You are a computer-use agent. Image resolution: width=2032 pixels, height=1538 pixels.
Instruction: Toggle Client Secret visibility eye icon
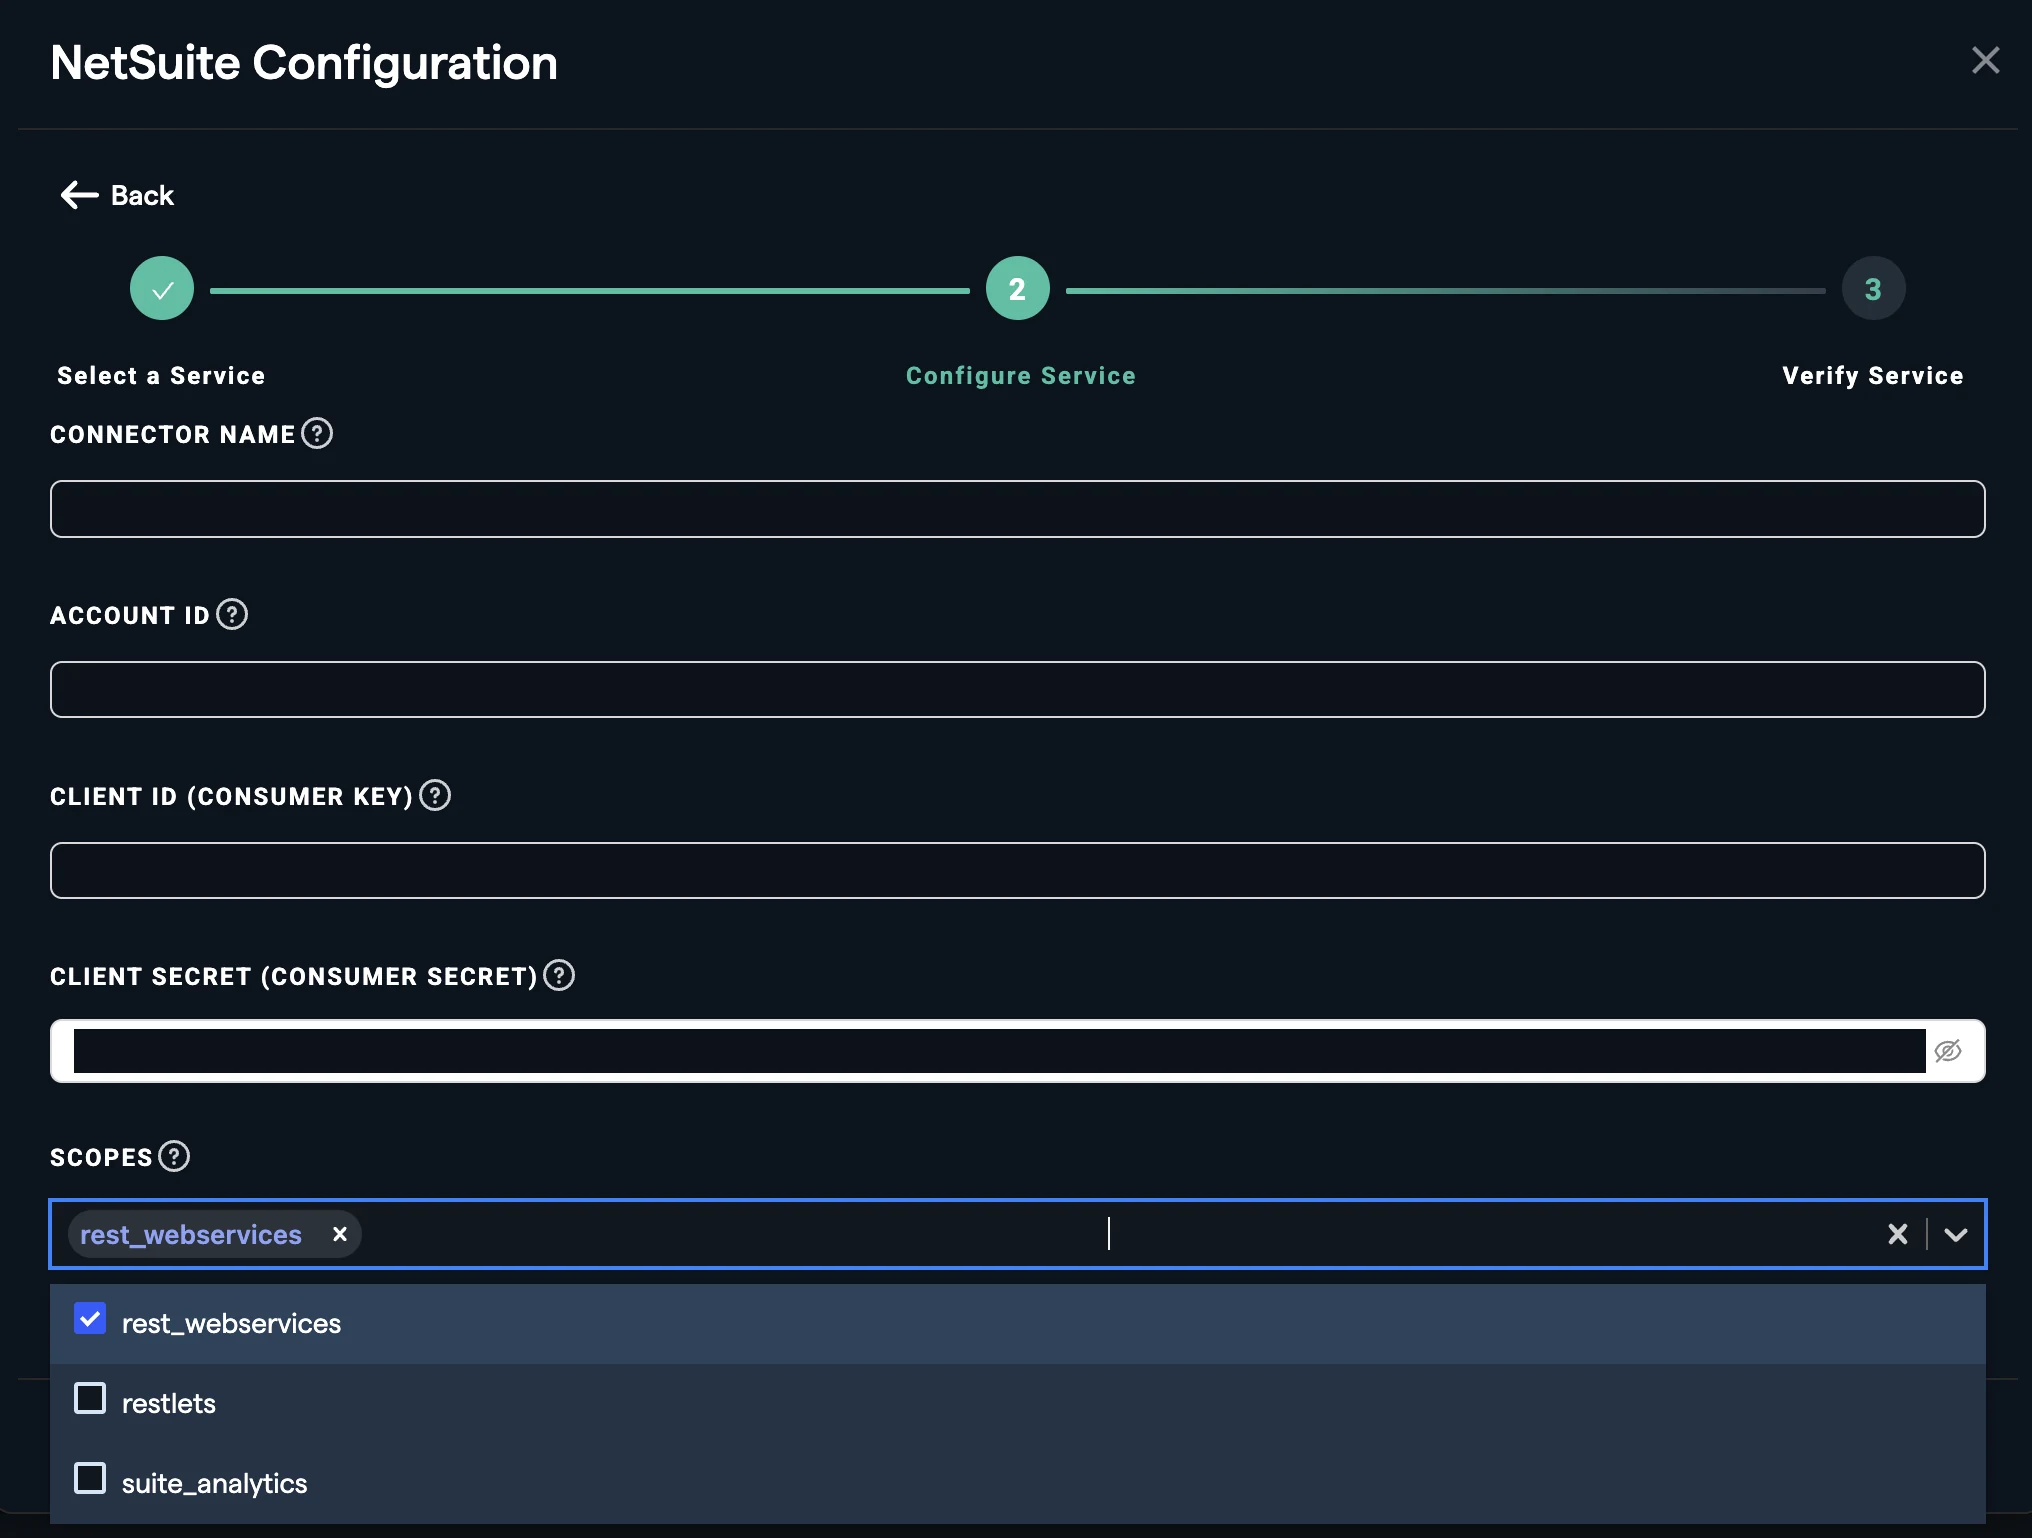coord(1947,1051)
